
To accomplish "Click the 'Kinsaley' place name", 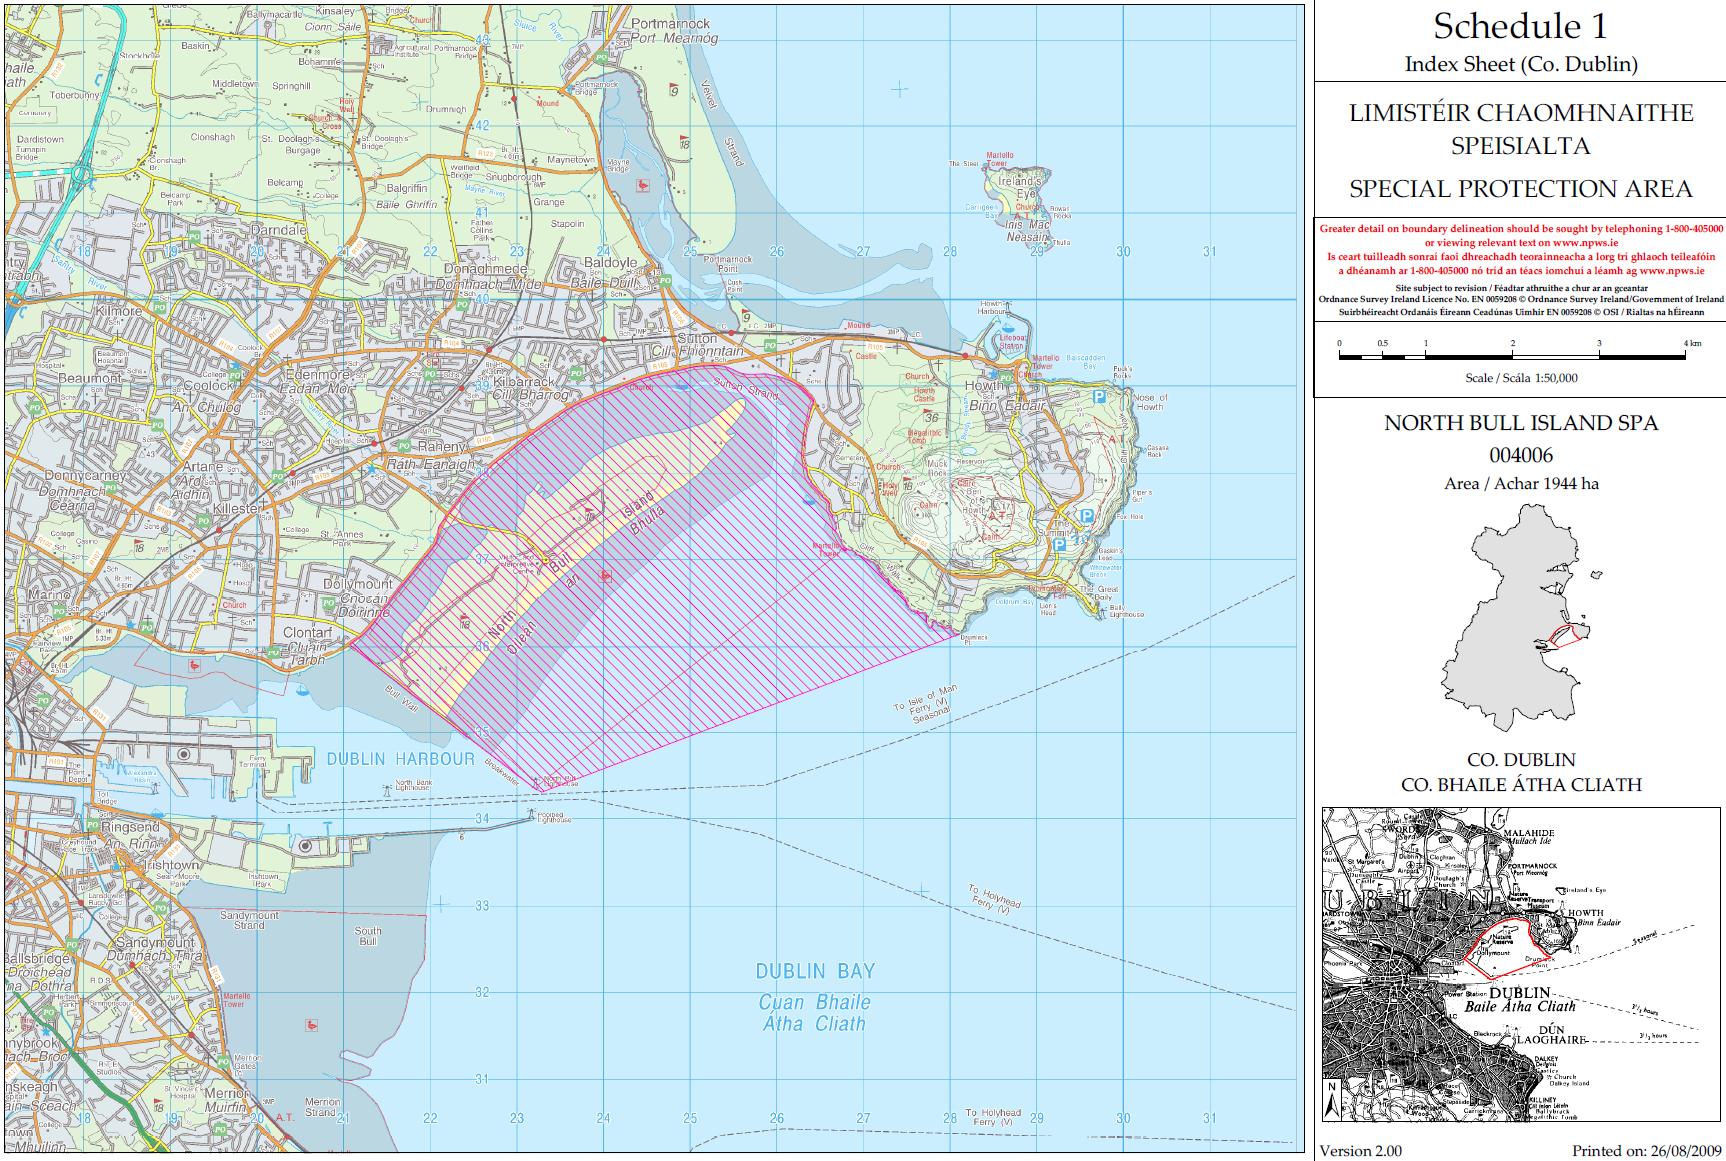I will coord(336,11).
